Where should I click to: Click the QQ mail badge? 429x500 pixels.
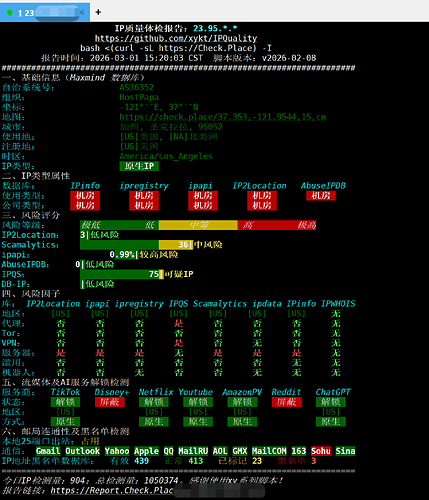click(168, 451)
